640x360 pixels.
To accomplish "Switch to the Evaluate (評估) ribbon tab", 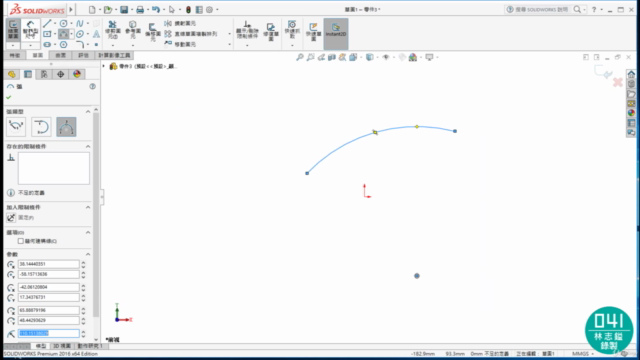I will tap(83, 55).
